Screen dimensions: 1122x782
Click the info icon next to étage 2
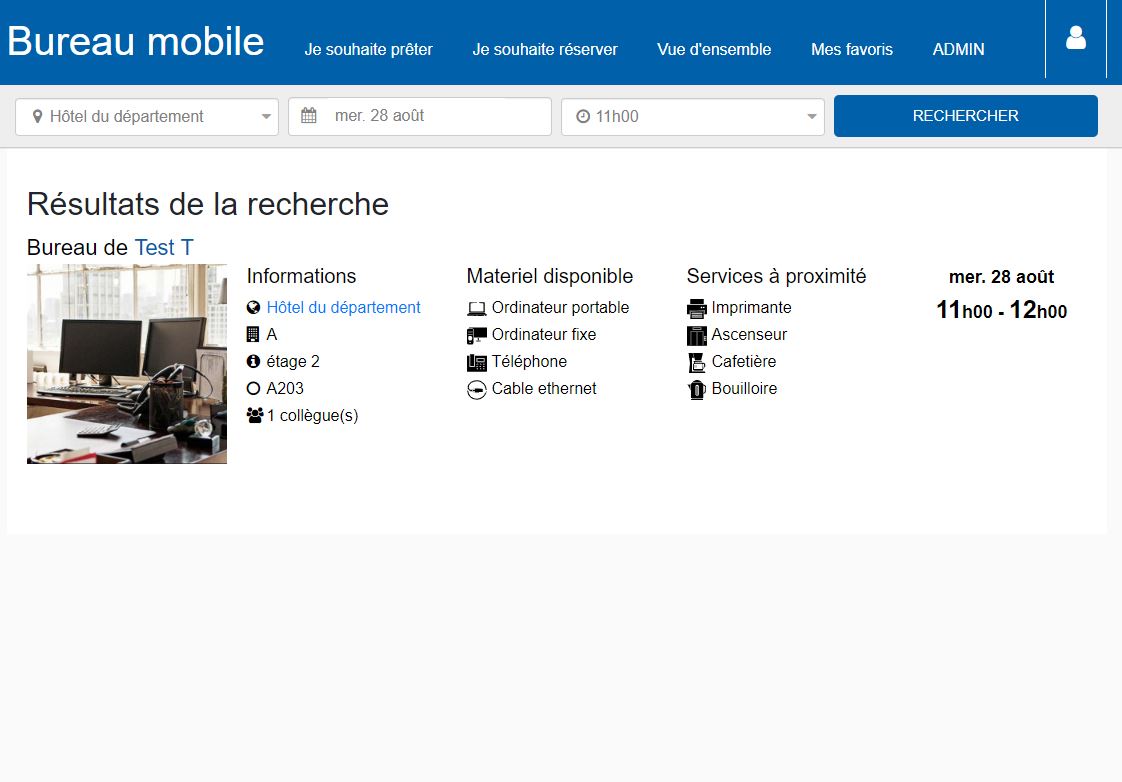pyautogui.click(x=253, y=361)
